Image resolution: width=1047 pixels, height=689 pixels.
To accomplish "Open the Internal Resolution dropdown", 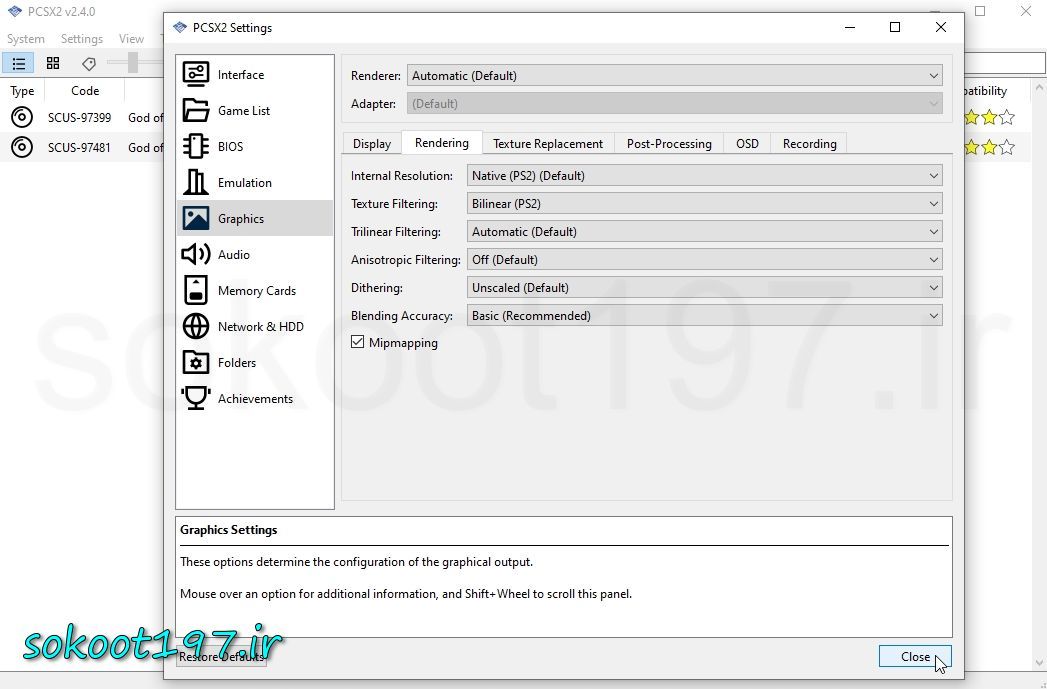I will point(705,176).
